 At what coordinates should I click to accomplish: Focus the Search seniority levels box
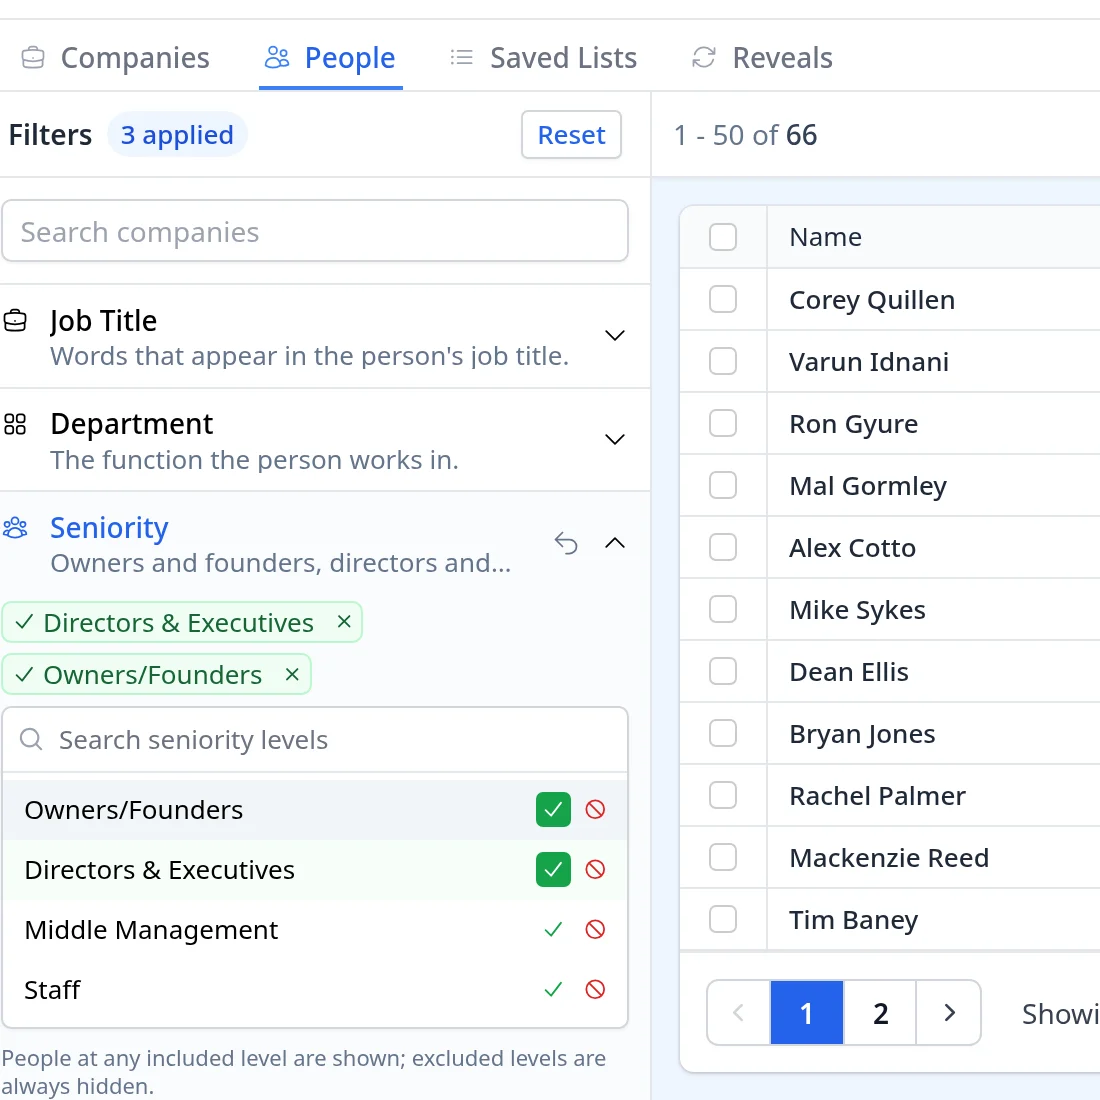(315, 740)
